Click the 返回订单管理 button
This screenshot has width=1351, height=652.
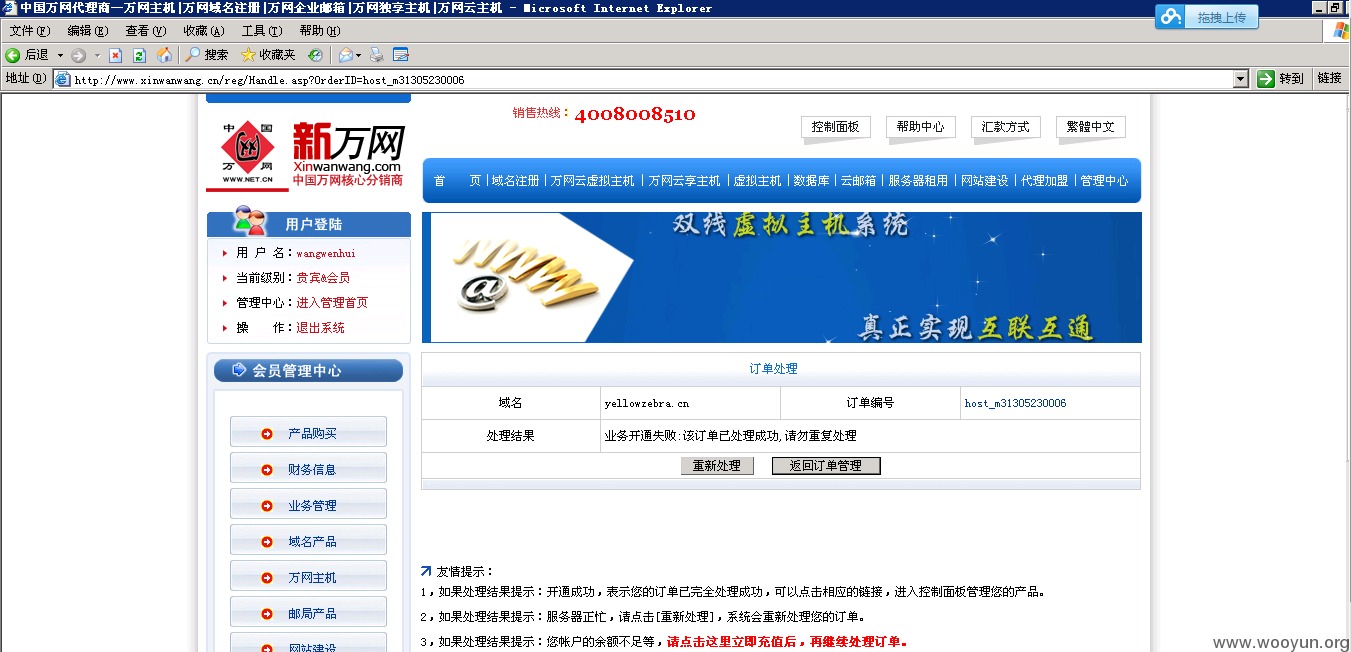pos(826,466)
